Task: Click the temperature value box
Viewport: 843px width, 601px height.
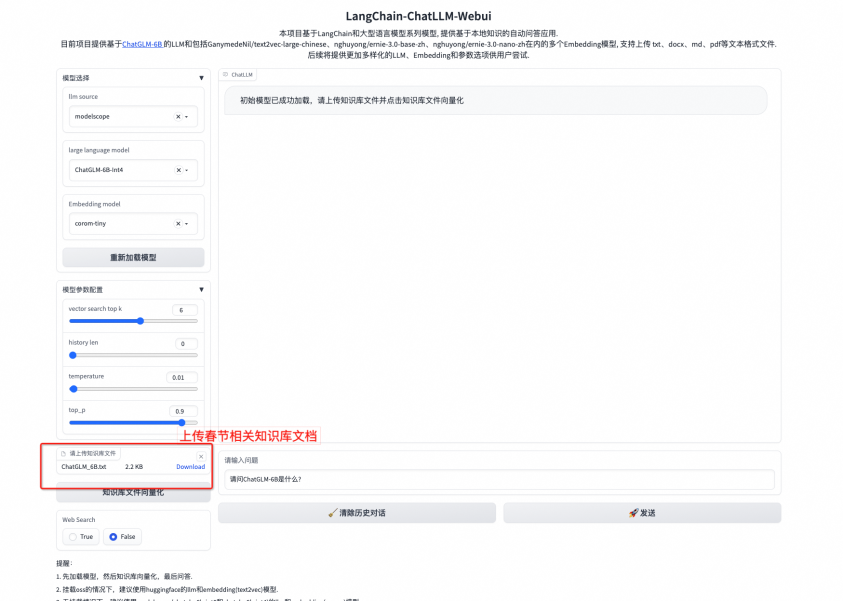Action: (182, 377)
